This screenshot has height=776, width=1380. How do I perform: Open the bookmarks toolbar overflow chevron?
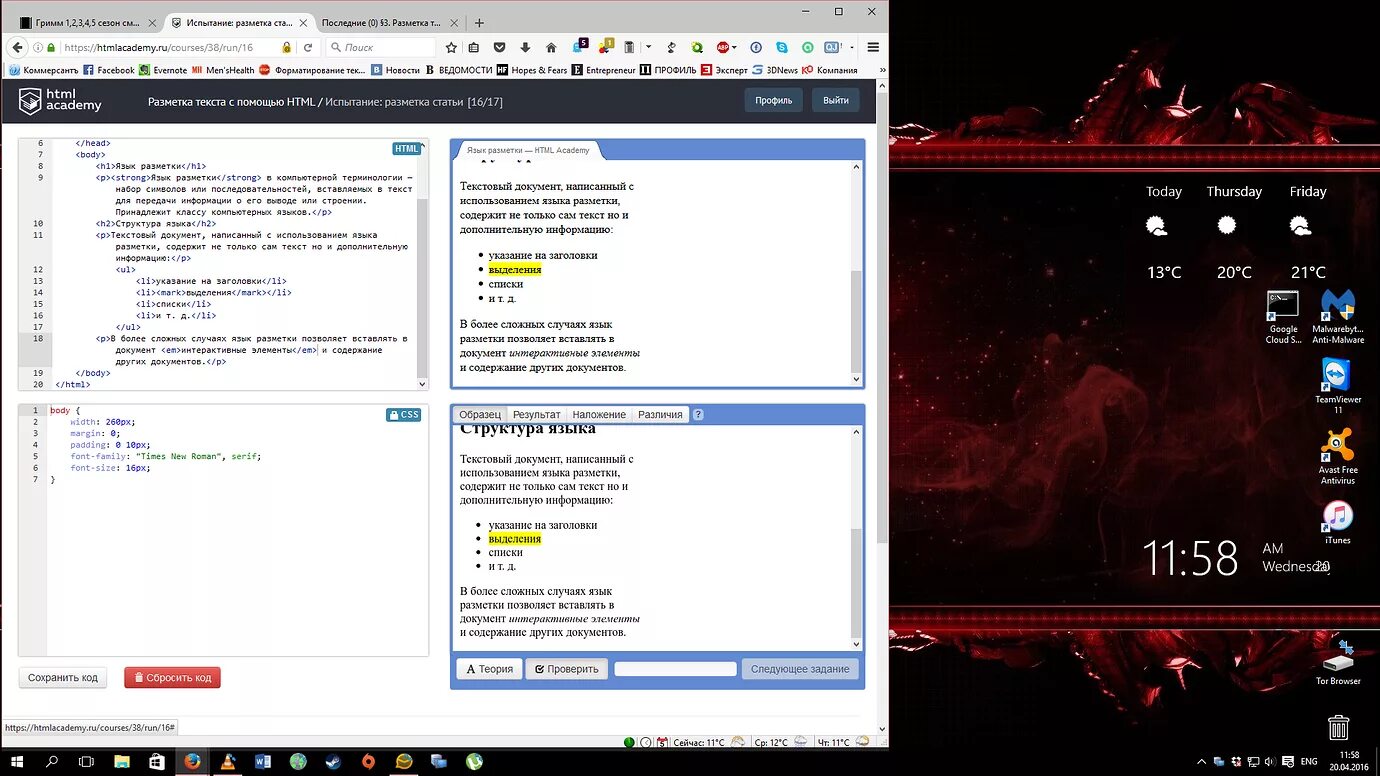point(883,70)
